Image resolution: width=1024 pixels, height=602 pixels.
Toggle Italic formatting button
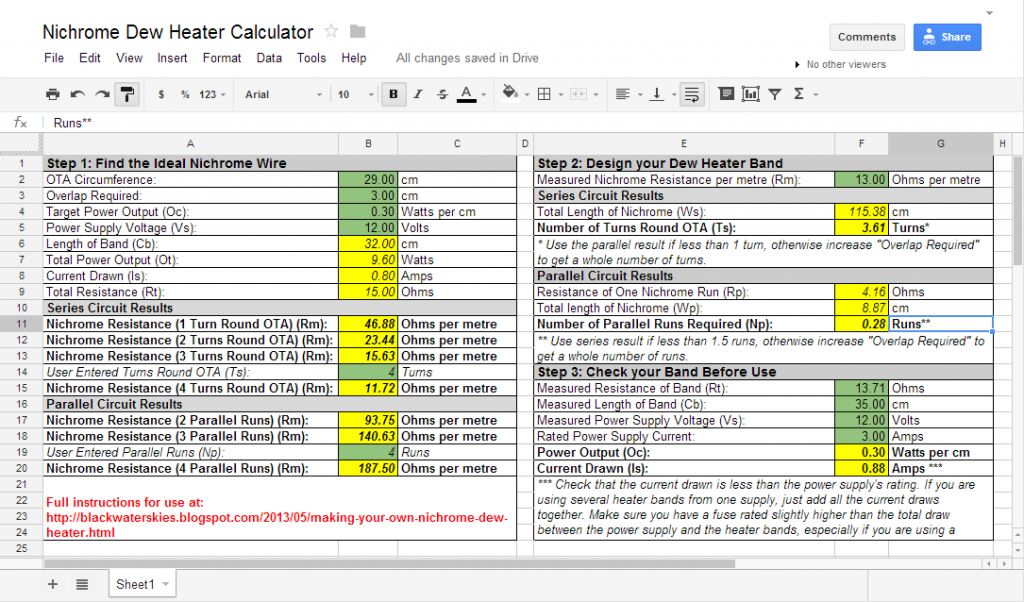(x=418, y=95)
